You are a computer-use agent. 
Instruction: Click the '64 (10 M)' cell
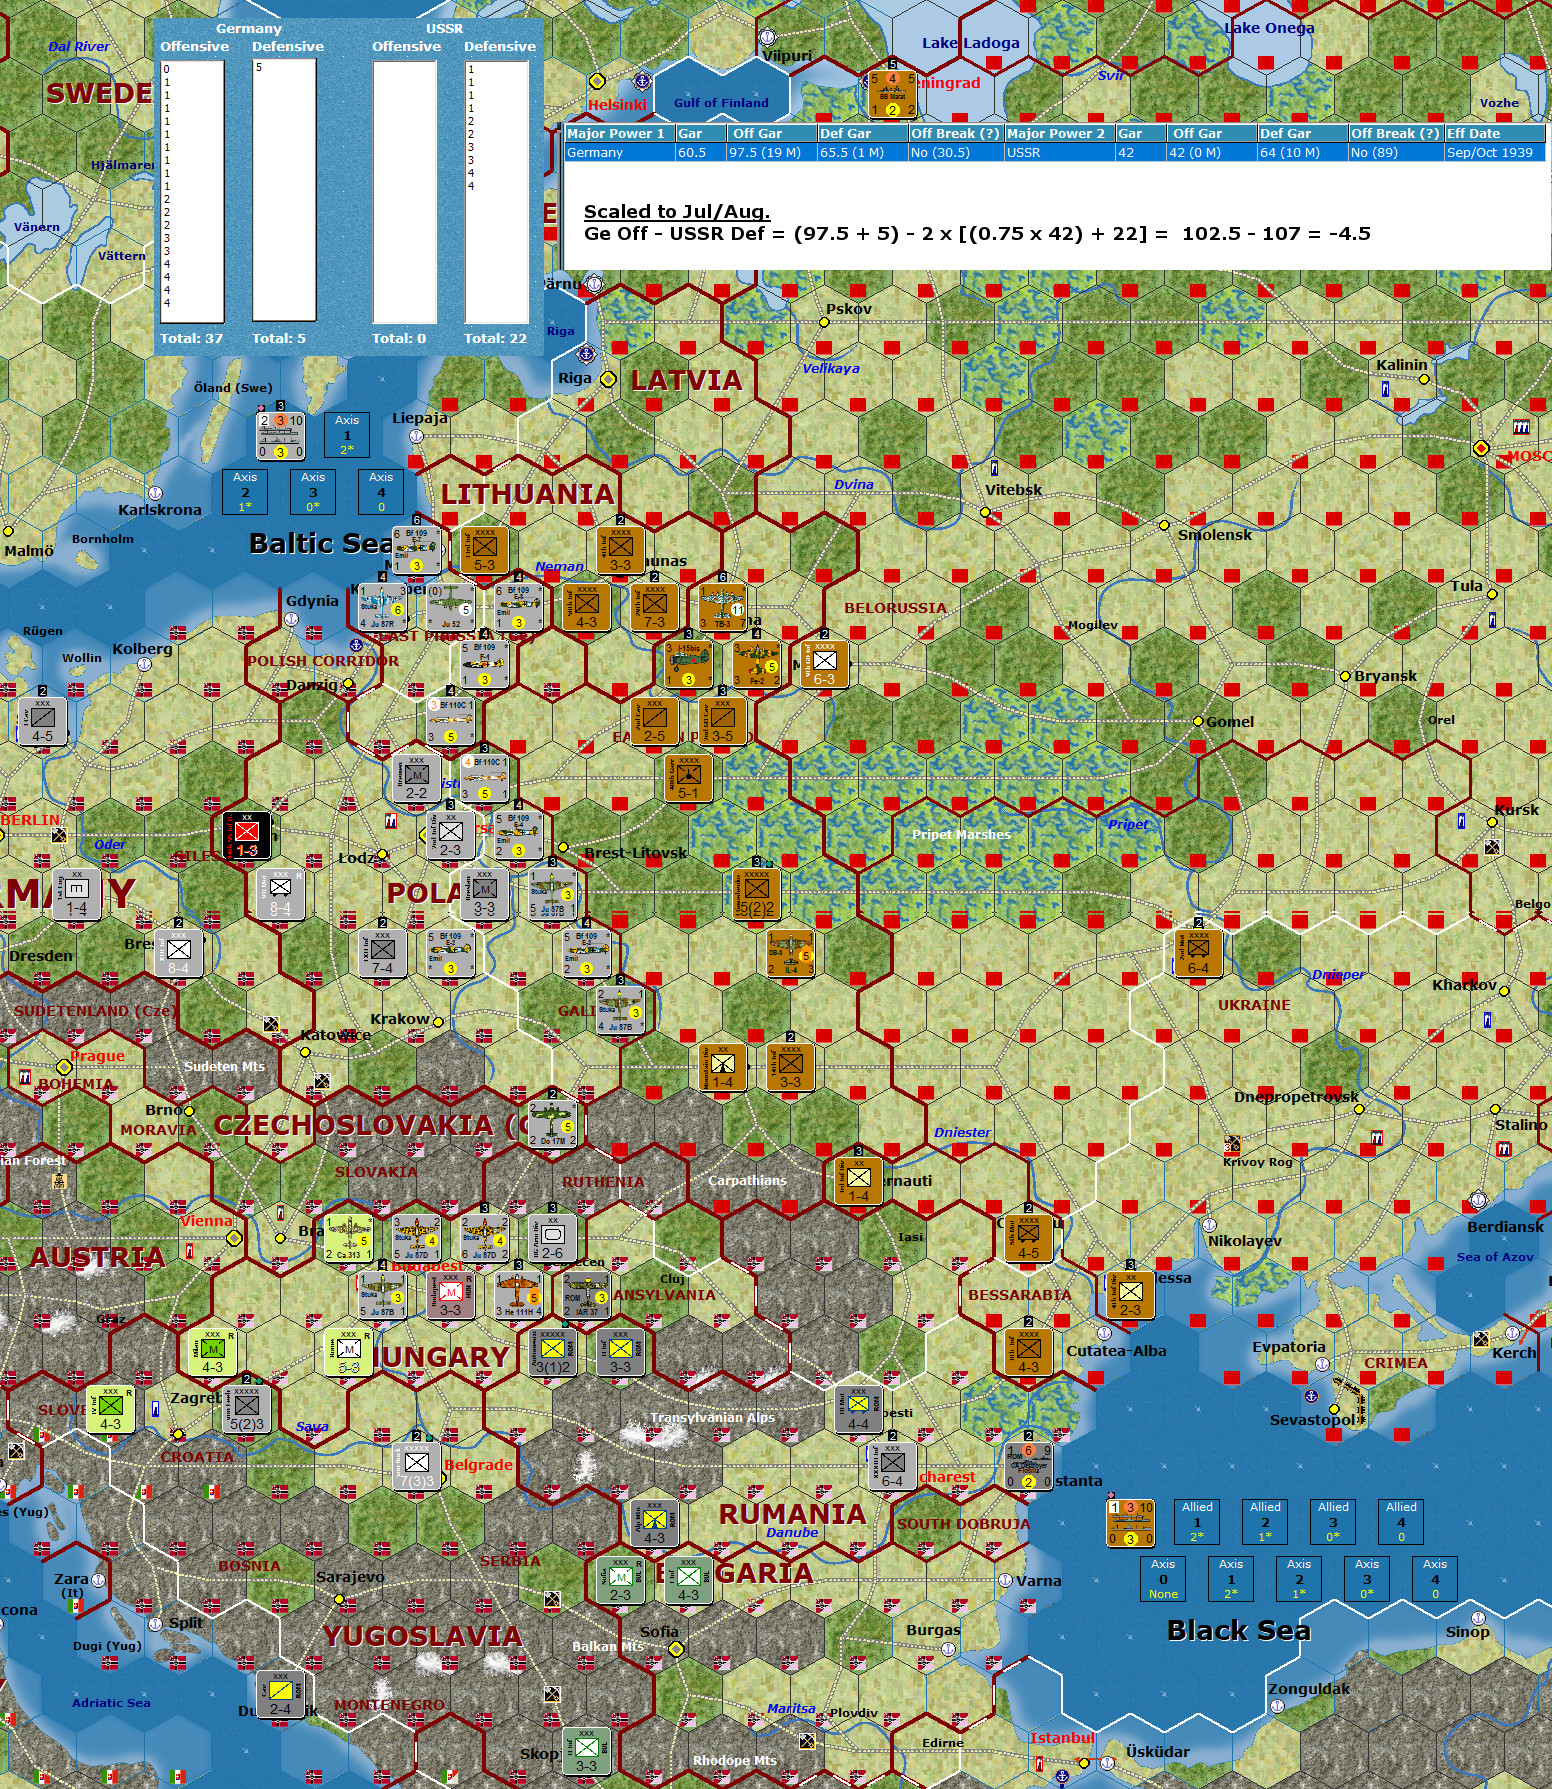[x=1302, y=153]
